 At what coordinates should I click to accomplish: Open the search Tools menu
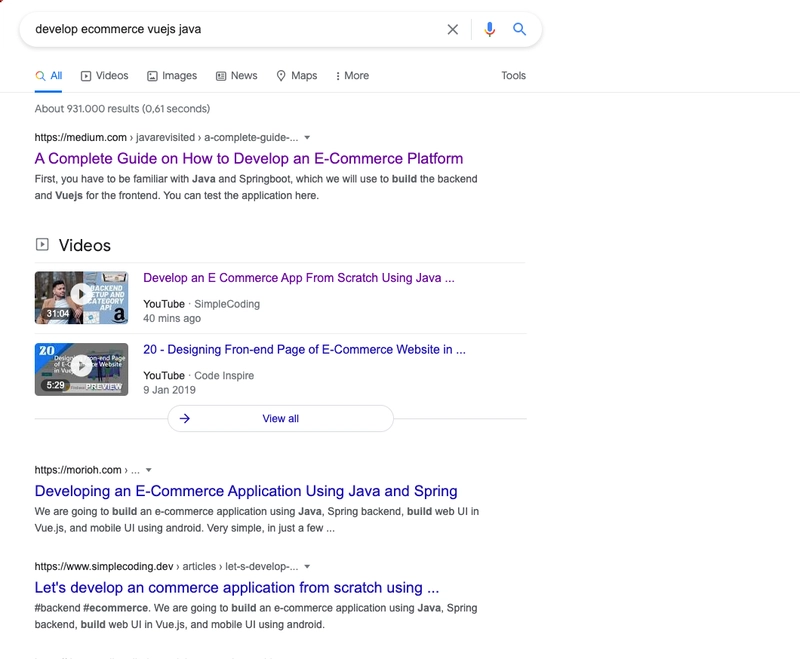click(513, 75)
